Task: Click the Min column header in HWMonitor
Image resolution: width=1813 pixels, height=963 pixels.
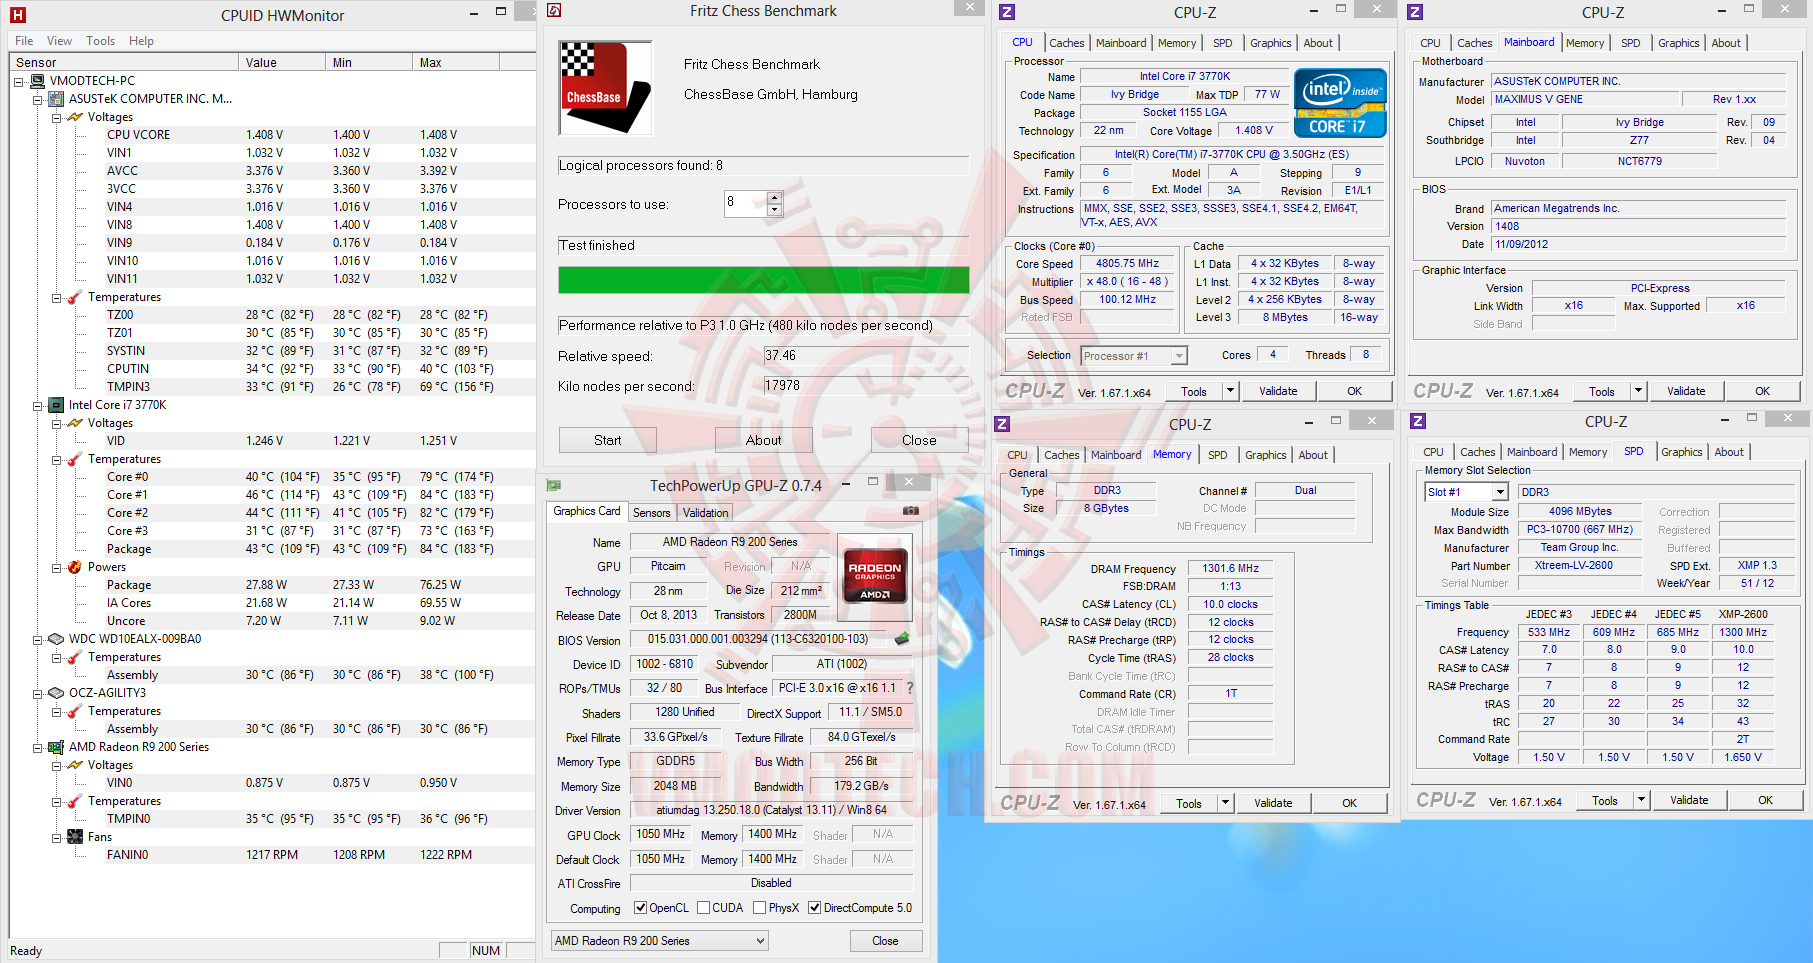Action: [370, 62]
